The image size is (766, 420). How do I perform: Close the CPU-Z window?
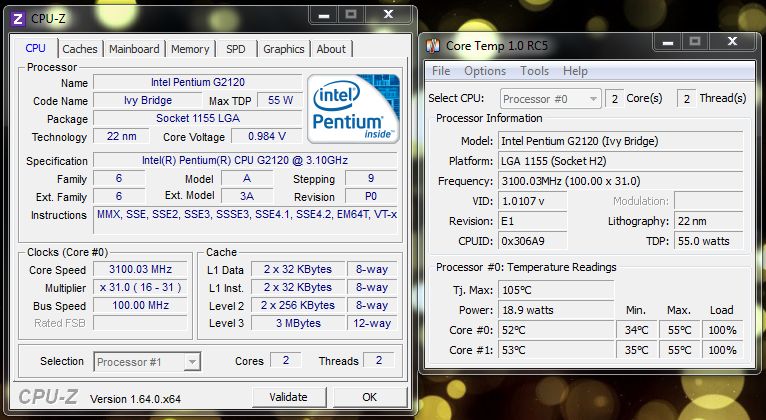pos(388,15)
